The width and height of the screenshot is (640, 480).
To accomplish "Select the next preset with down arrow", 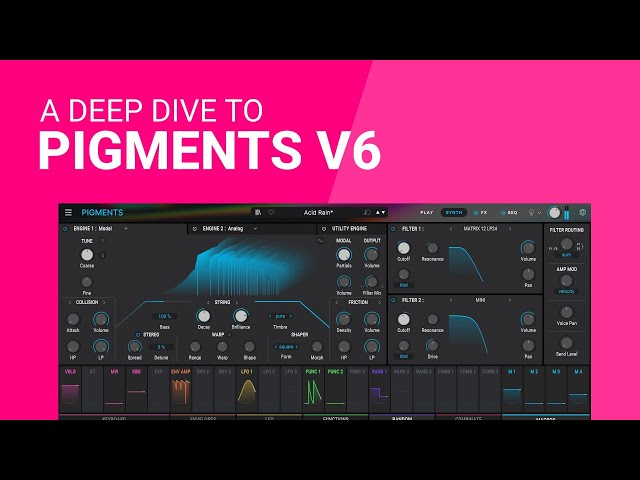I will coord(383,212).
